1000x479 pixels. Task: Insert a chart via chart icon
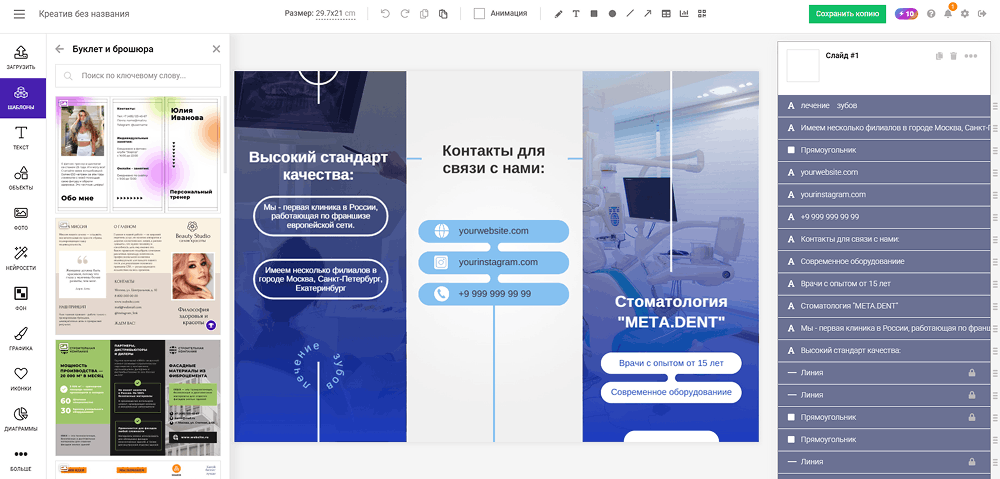(x=684, y=13)
